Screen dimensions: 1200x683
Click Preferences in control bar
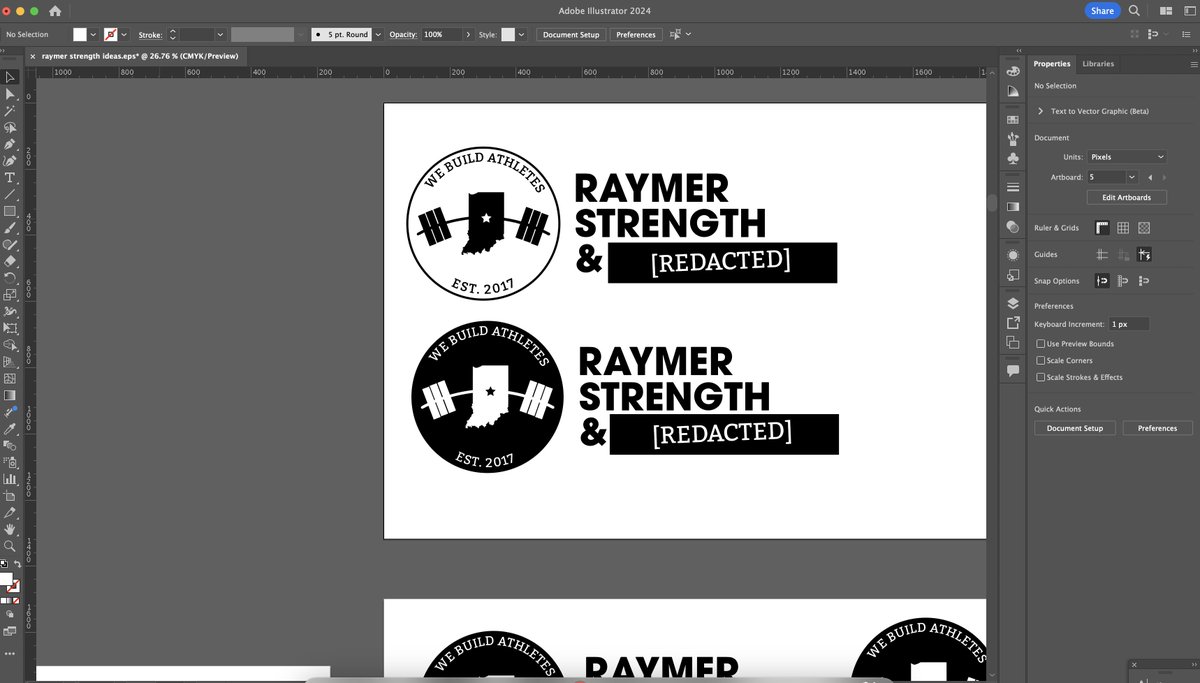click(x=636, y=34)
